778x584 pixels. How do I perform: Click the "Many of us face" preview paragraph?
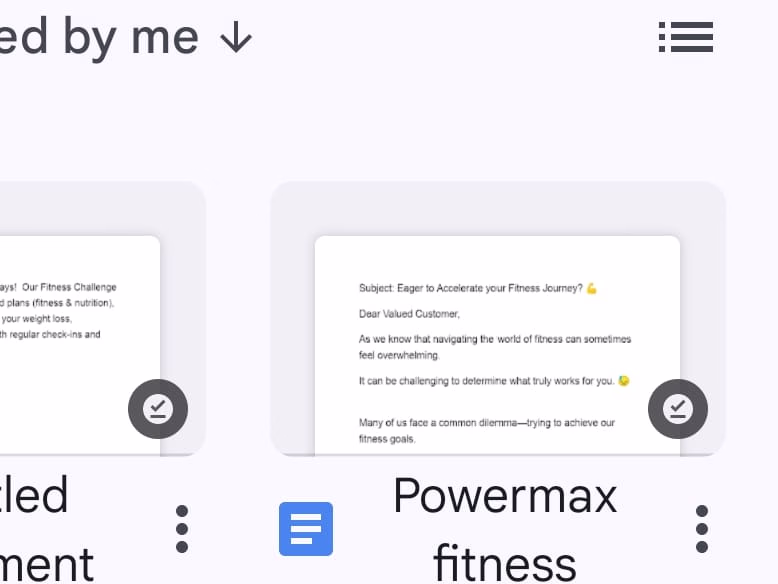487,431
